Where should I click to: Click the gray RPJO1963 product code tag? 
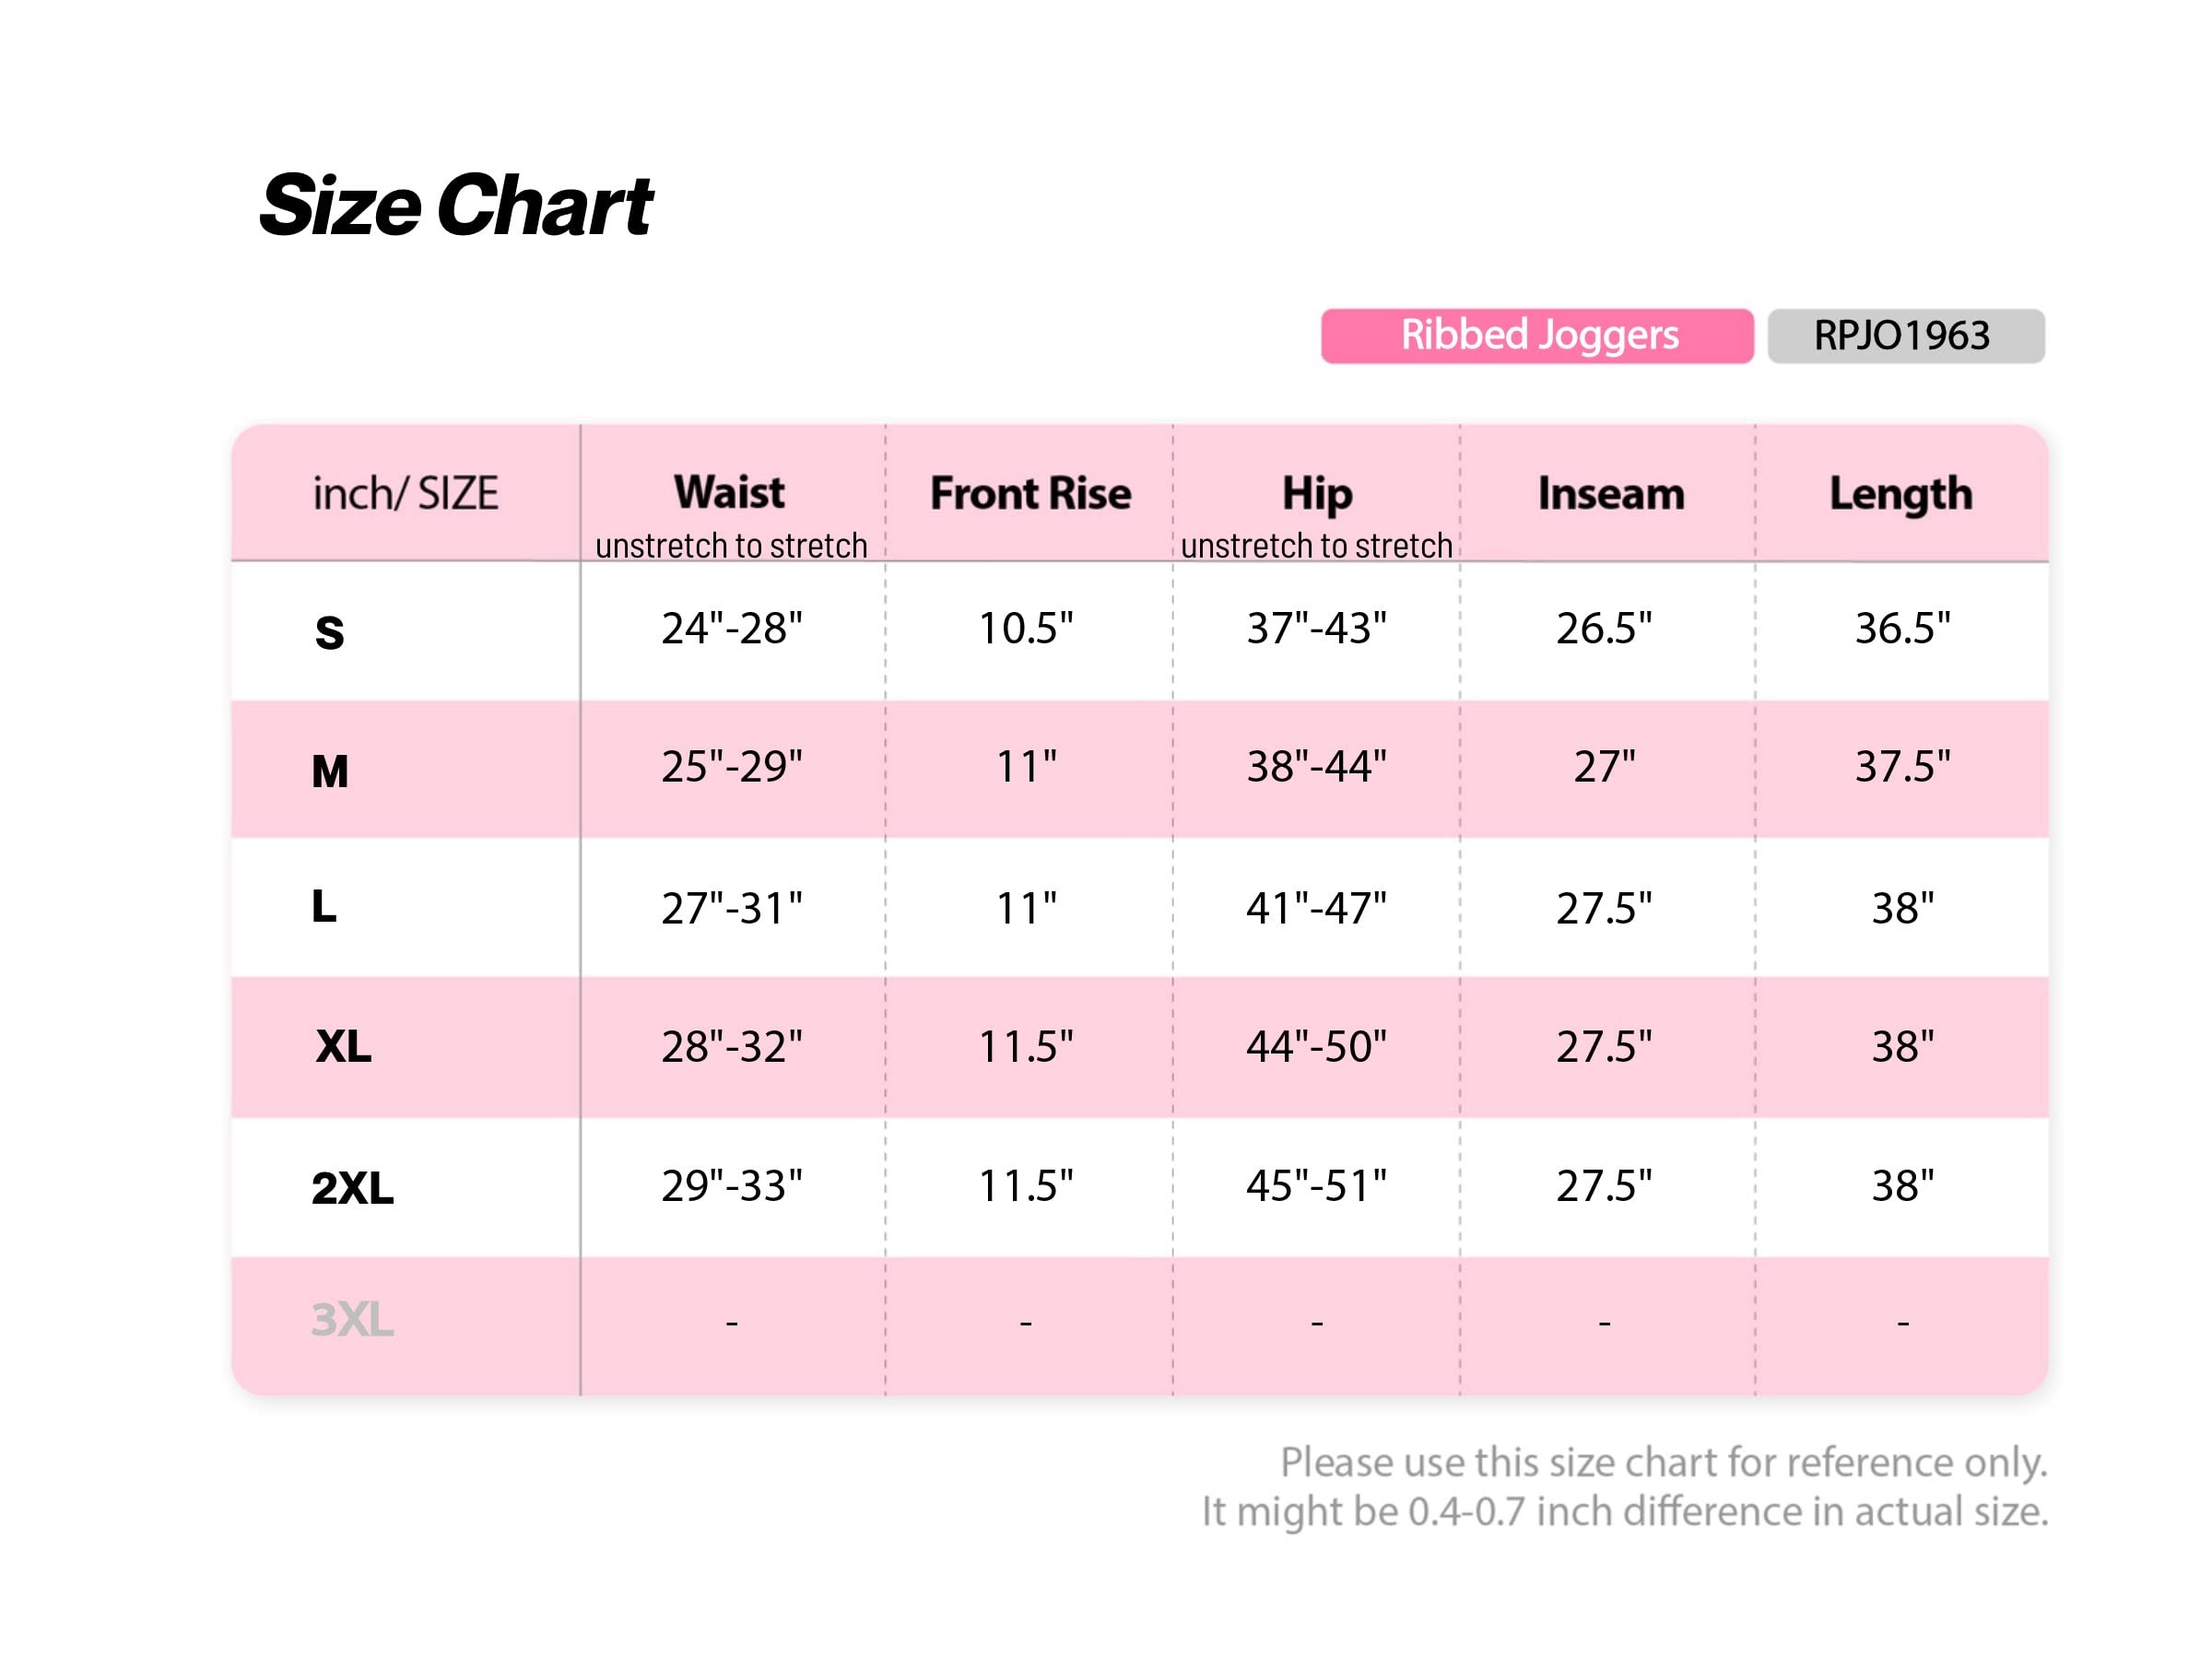pyautogui.click(x=1906, y=336)
